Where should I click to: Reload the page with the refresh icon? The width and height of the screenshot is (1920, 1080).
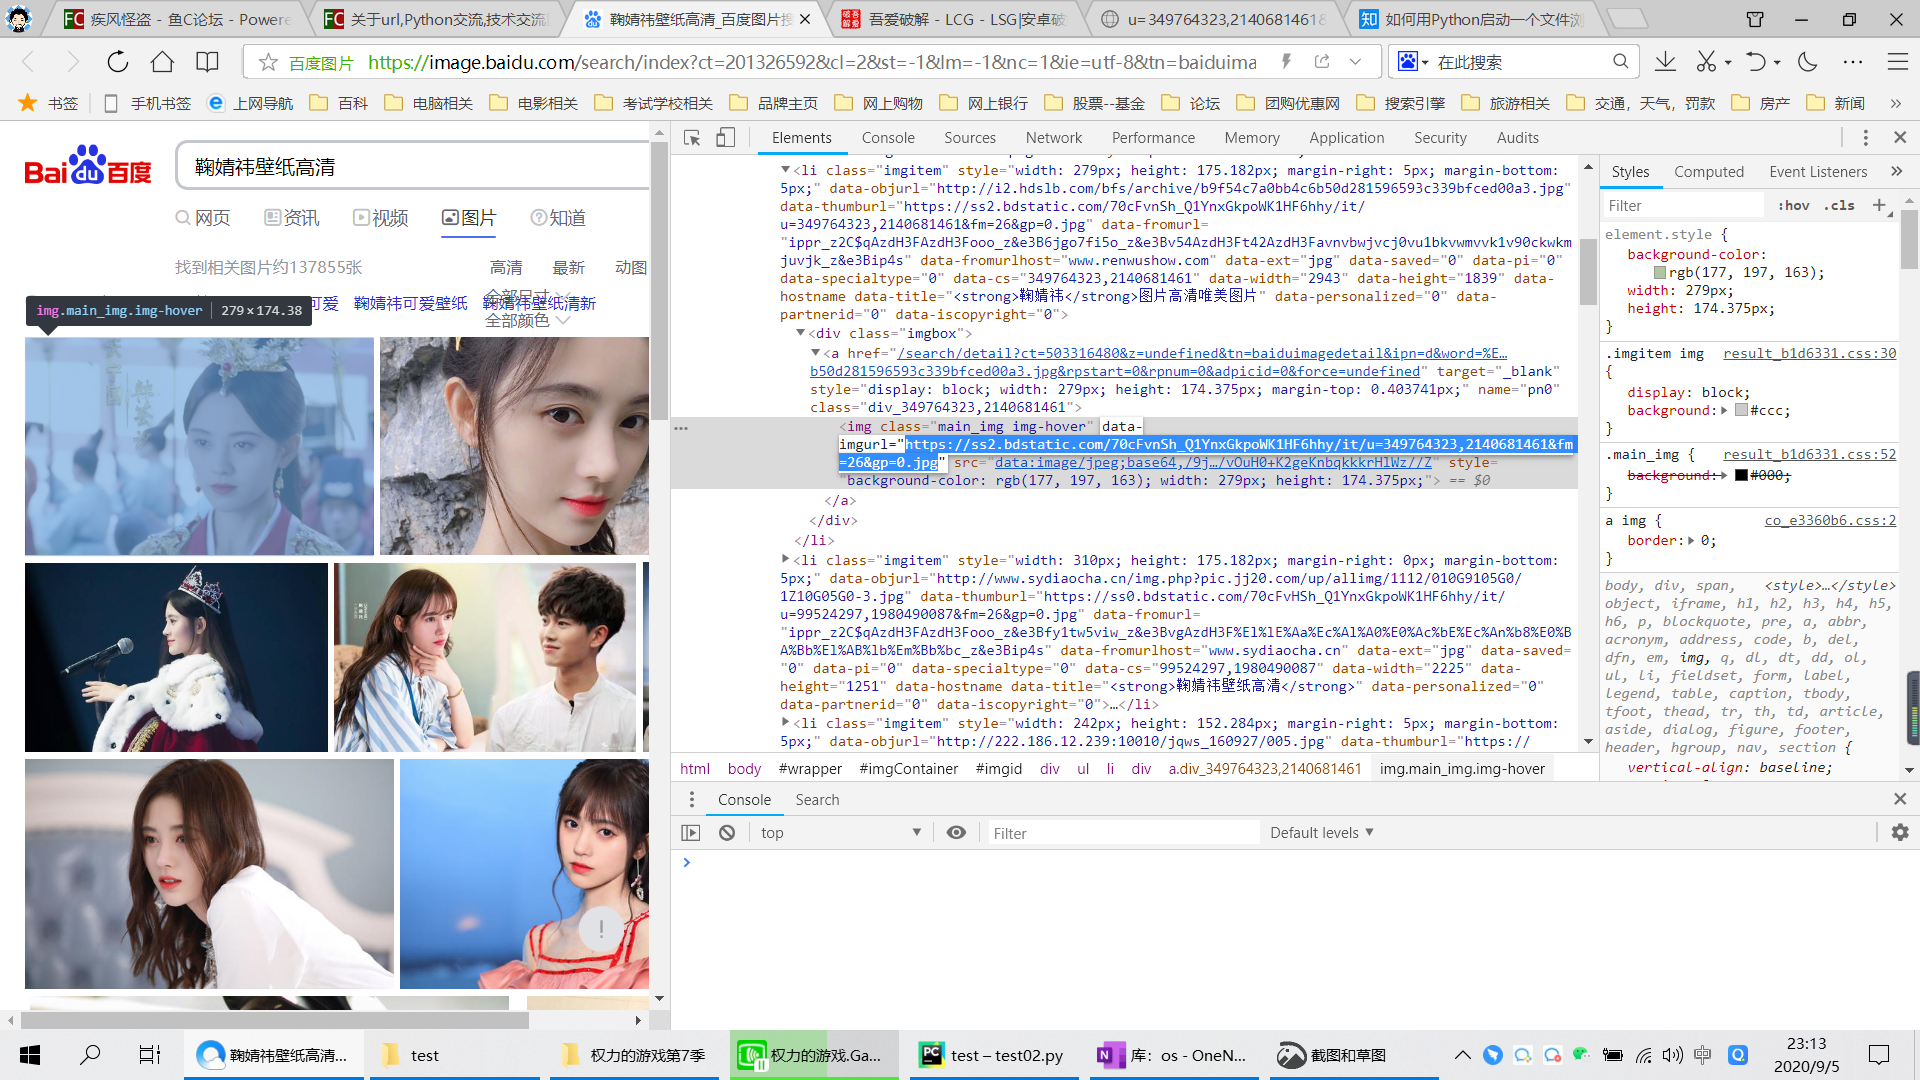(118, 62)
